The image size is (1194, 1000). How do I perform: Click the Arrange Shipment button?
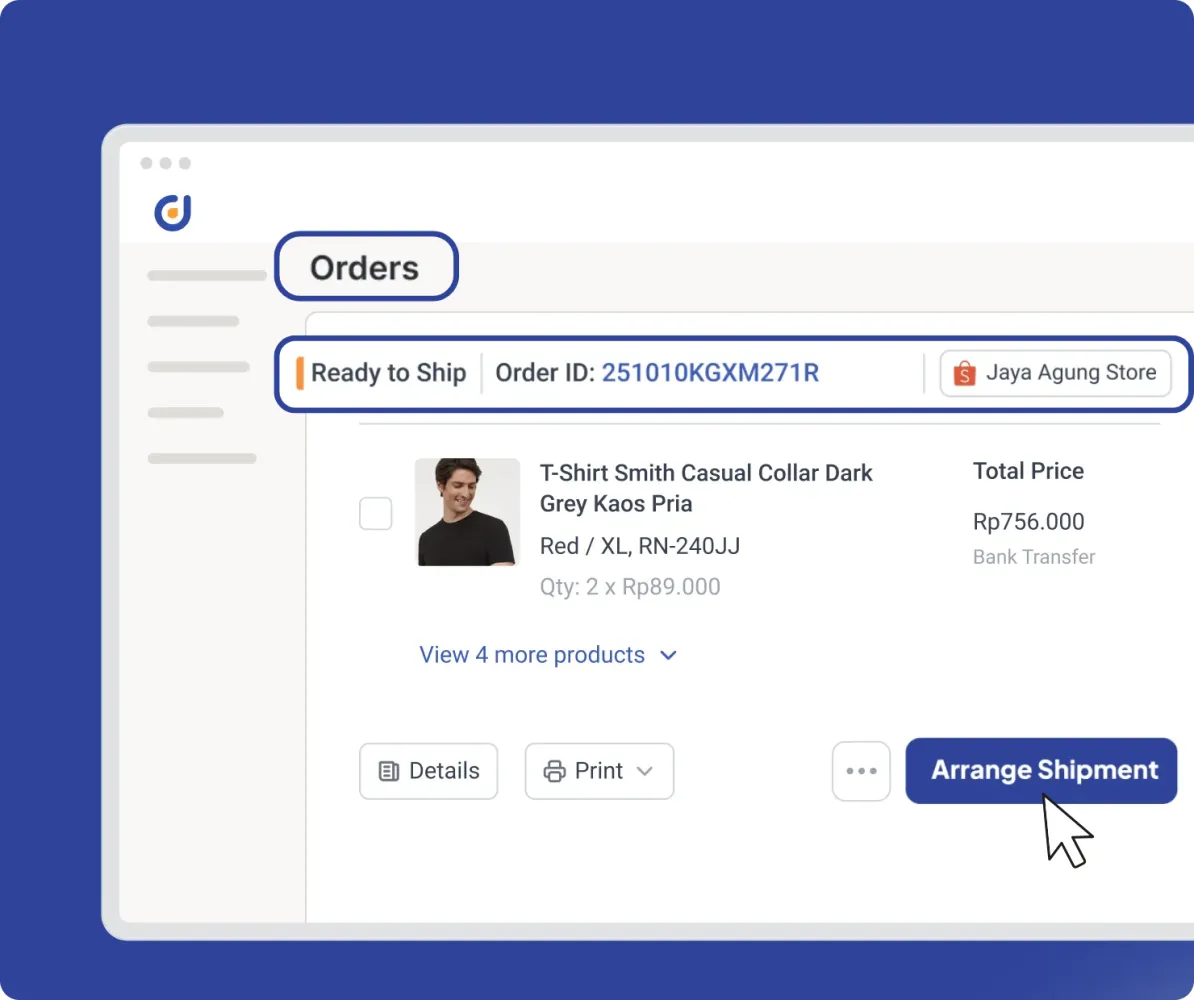pyautogui.click(x=1041, y=770)
